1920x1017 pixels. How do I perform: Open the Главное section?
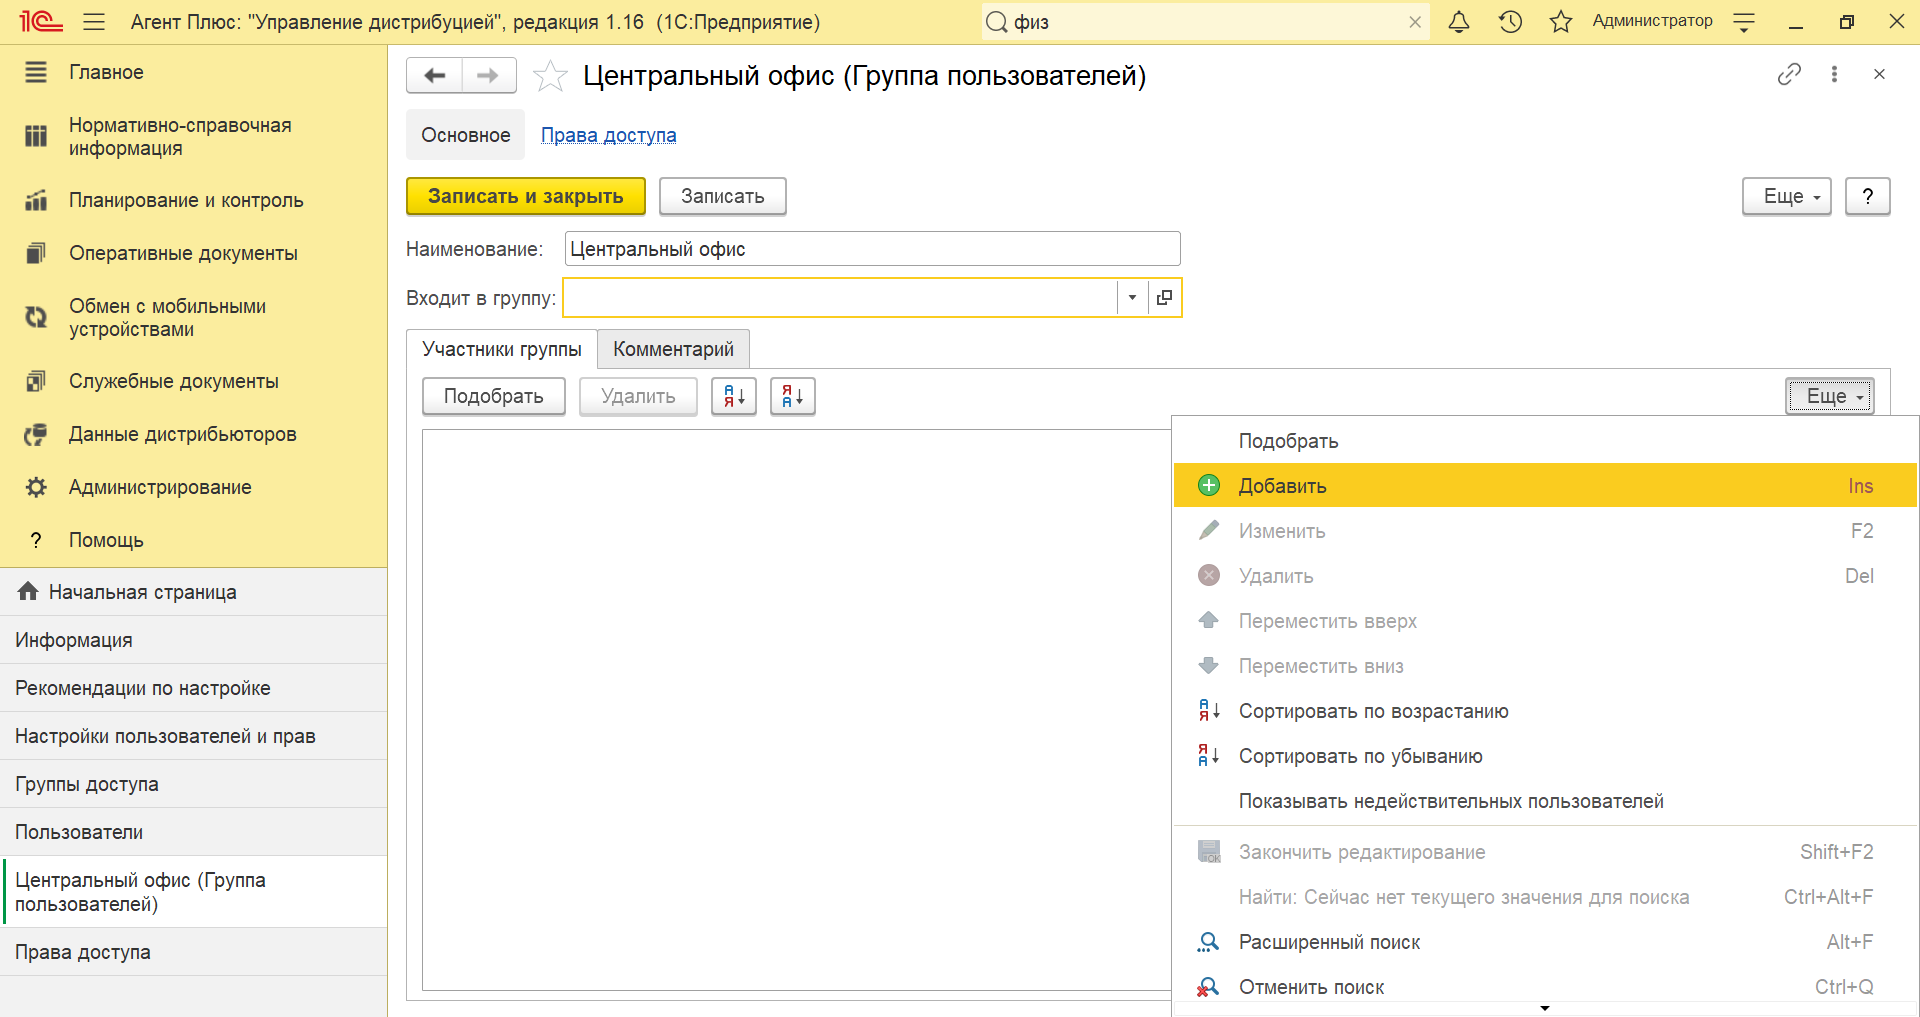(x=193, y=72)
